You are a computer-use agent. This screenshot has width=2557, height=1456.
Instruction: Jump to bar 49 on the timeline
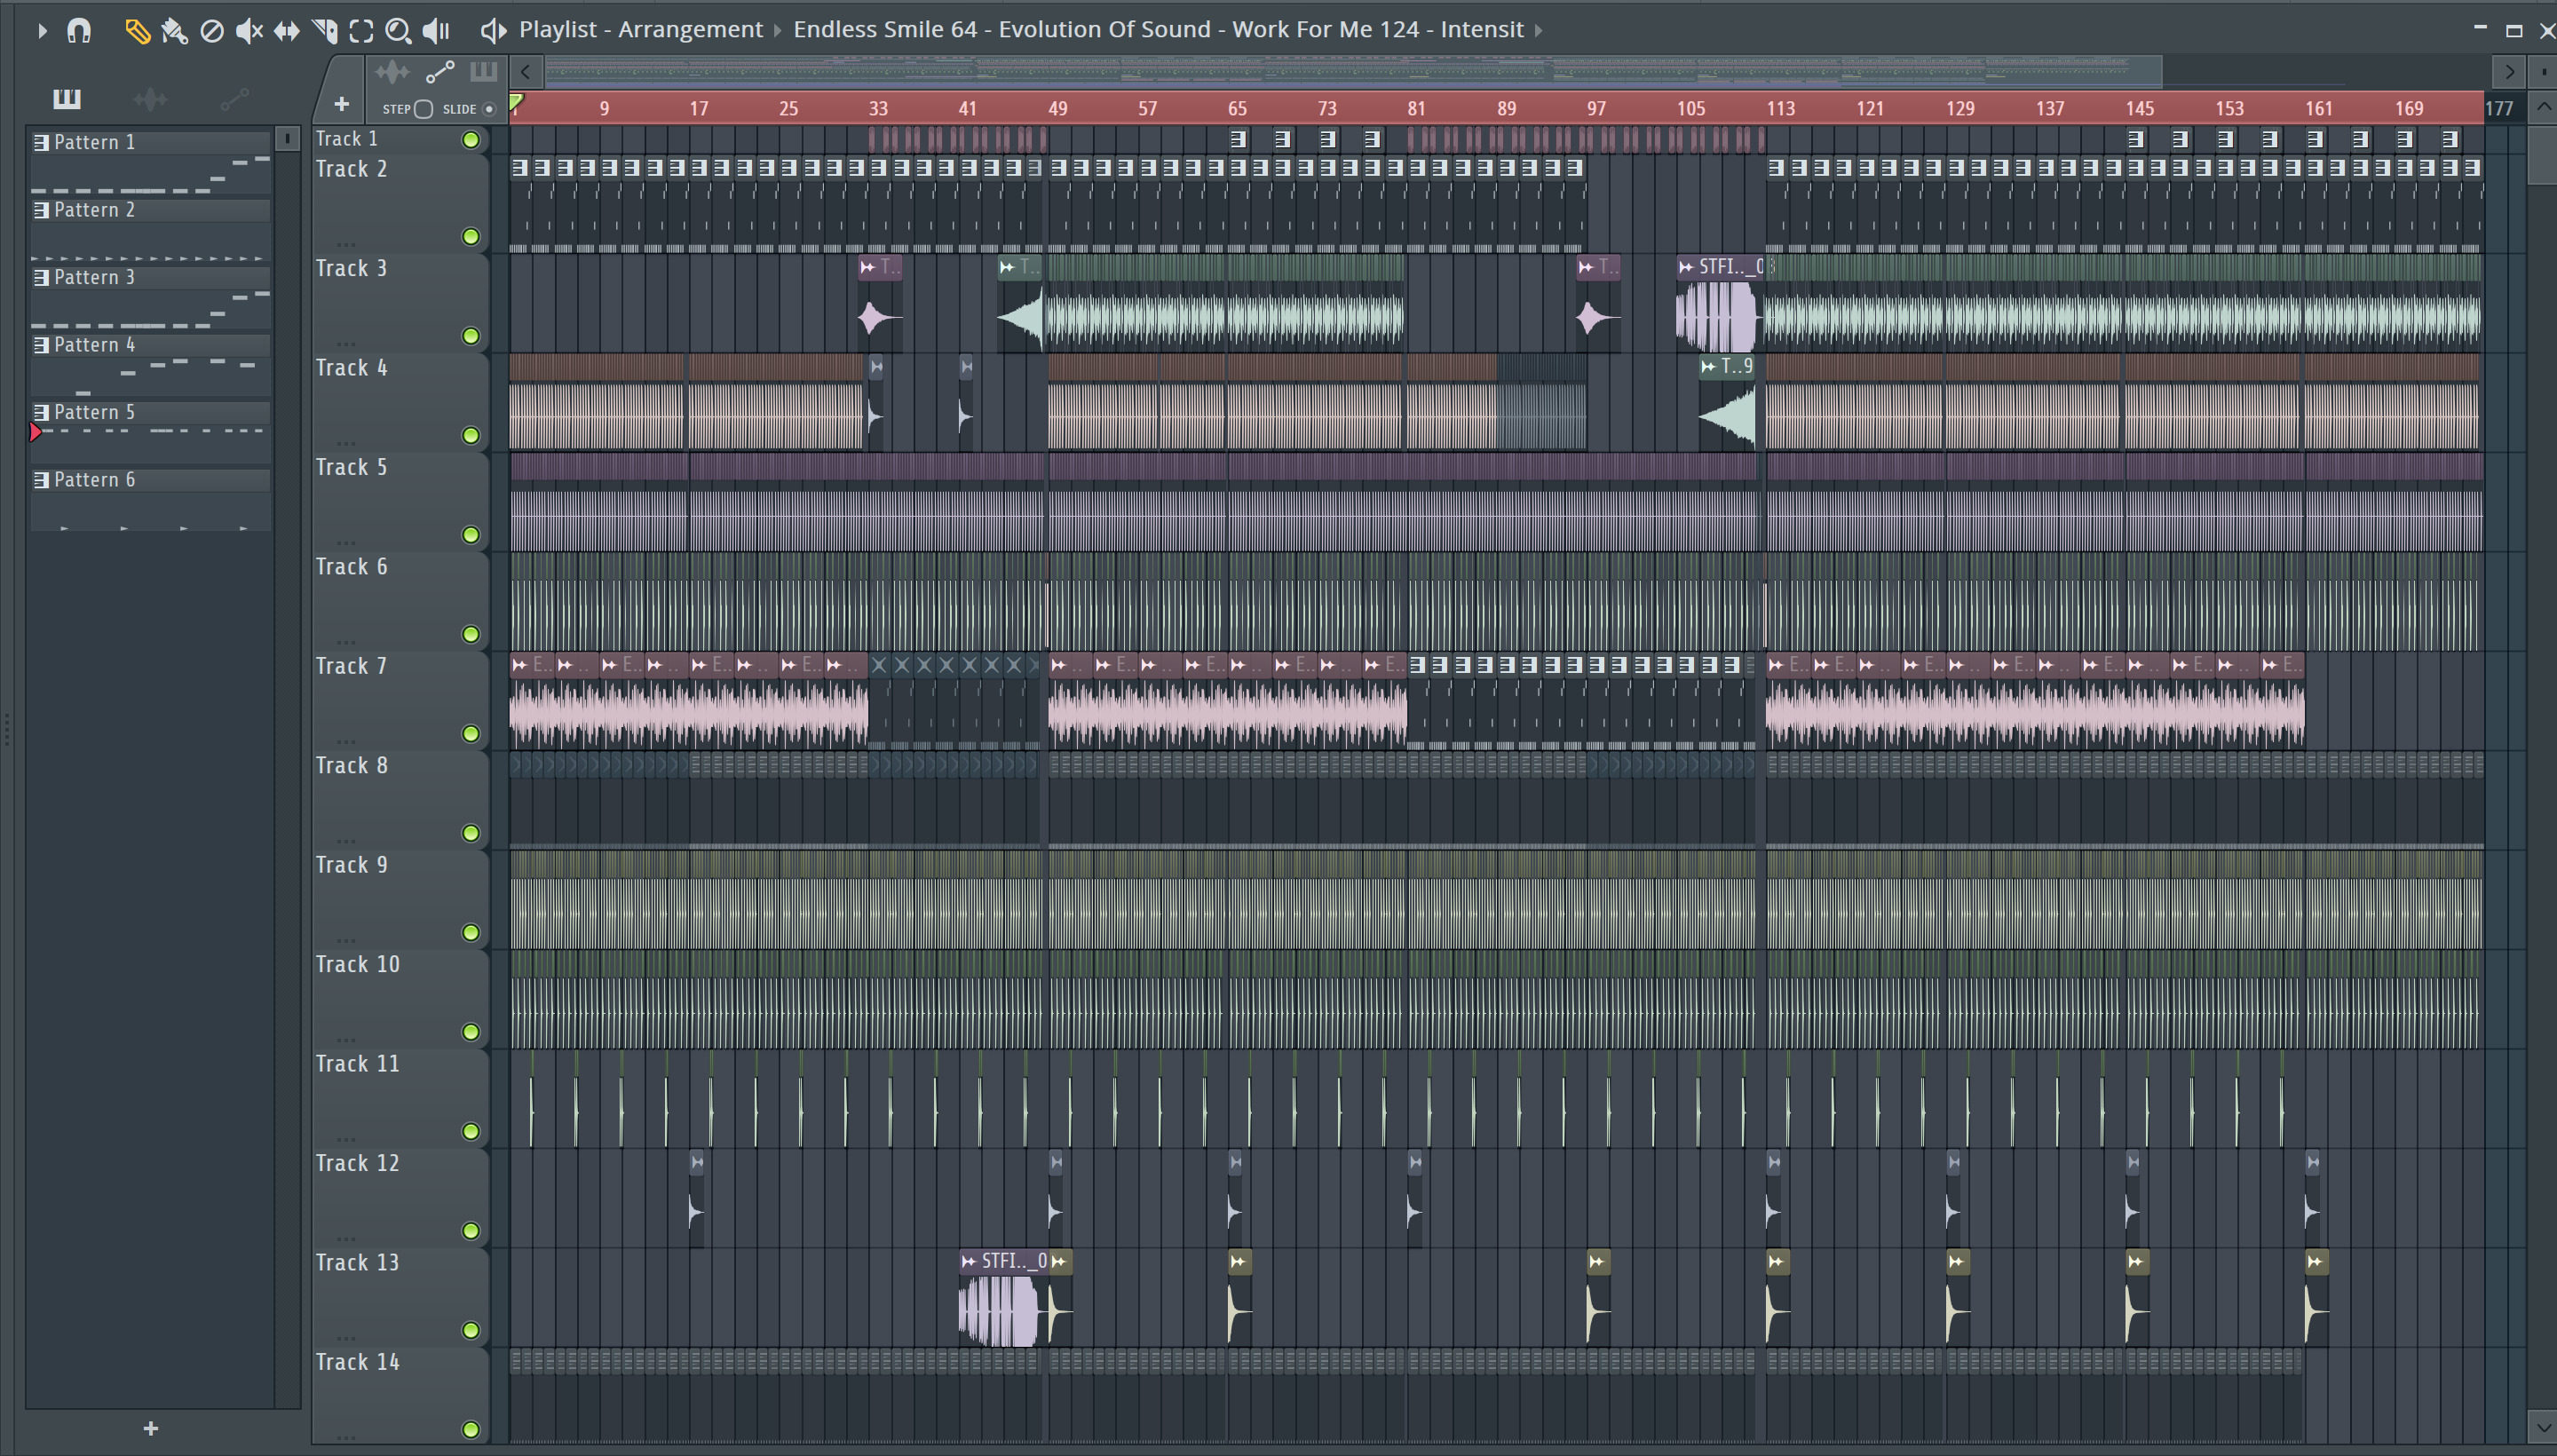click(x=1057, y=108)
